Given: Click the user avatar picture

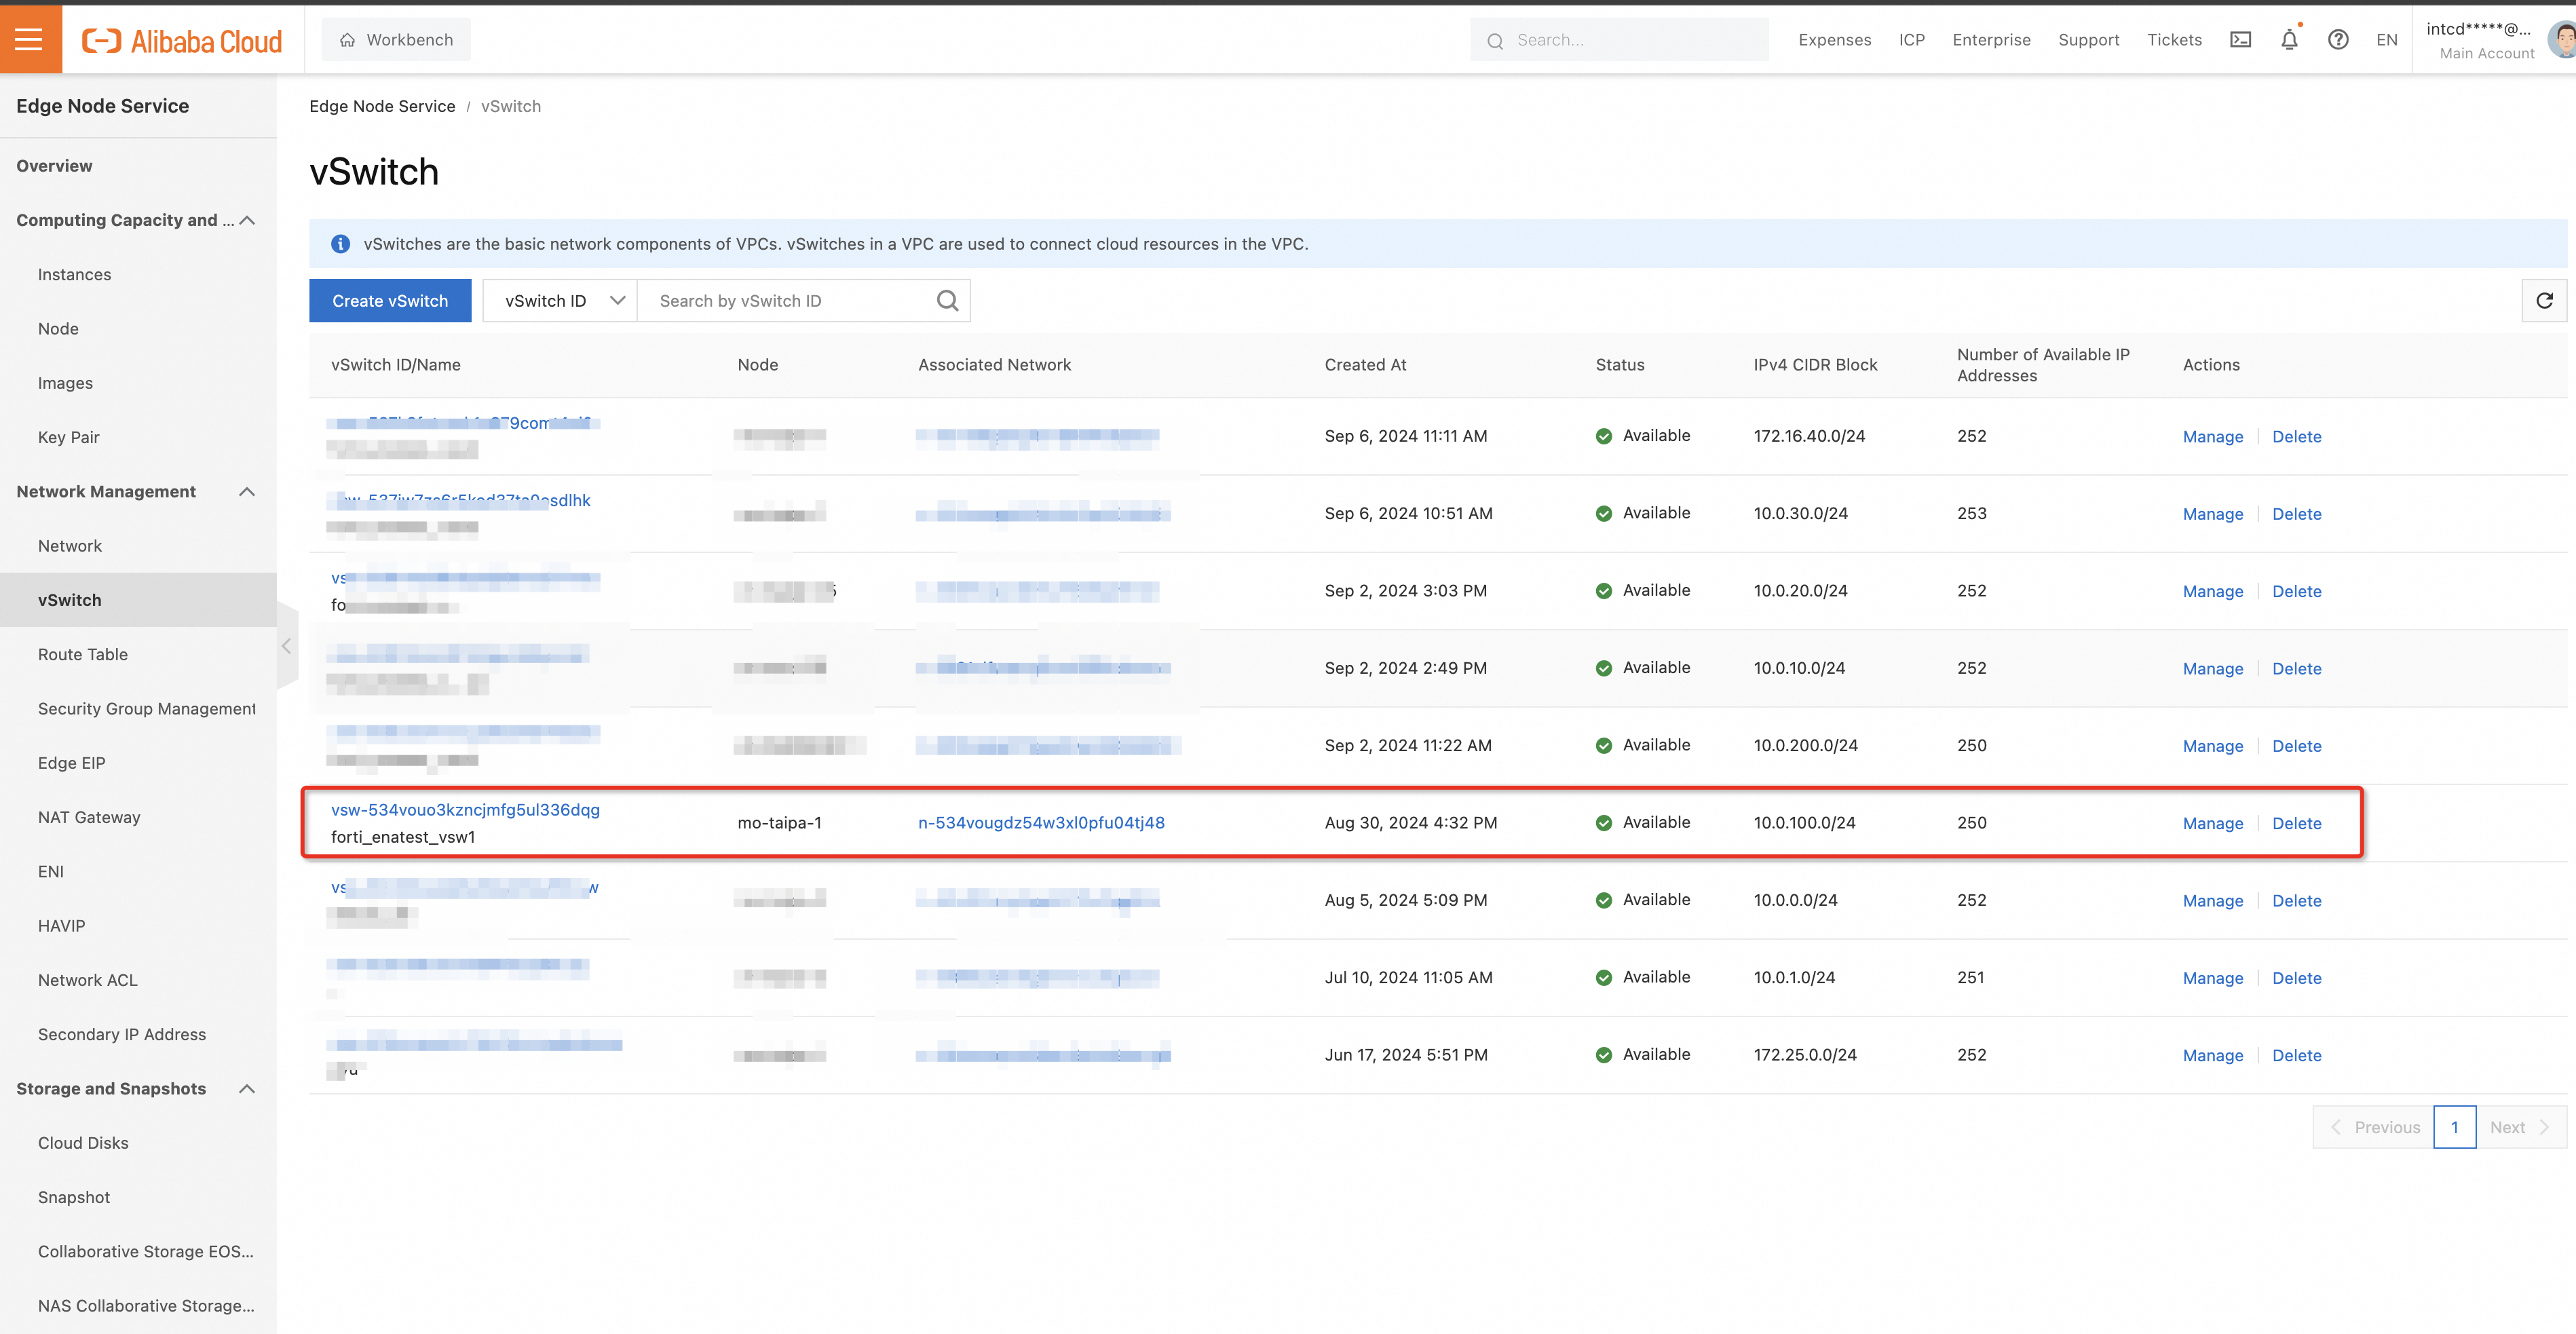Looking at the screenshot, I should click(2563, 40).
